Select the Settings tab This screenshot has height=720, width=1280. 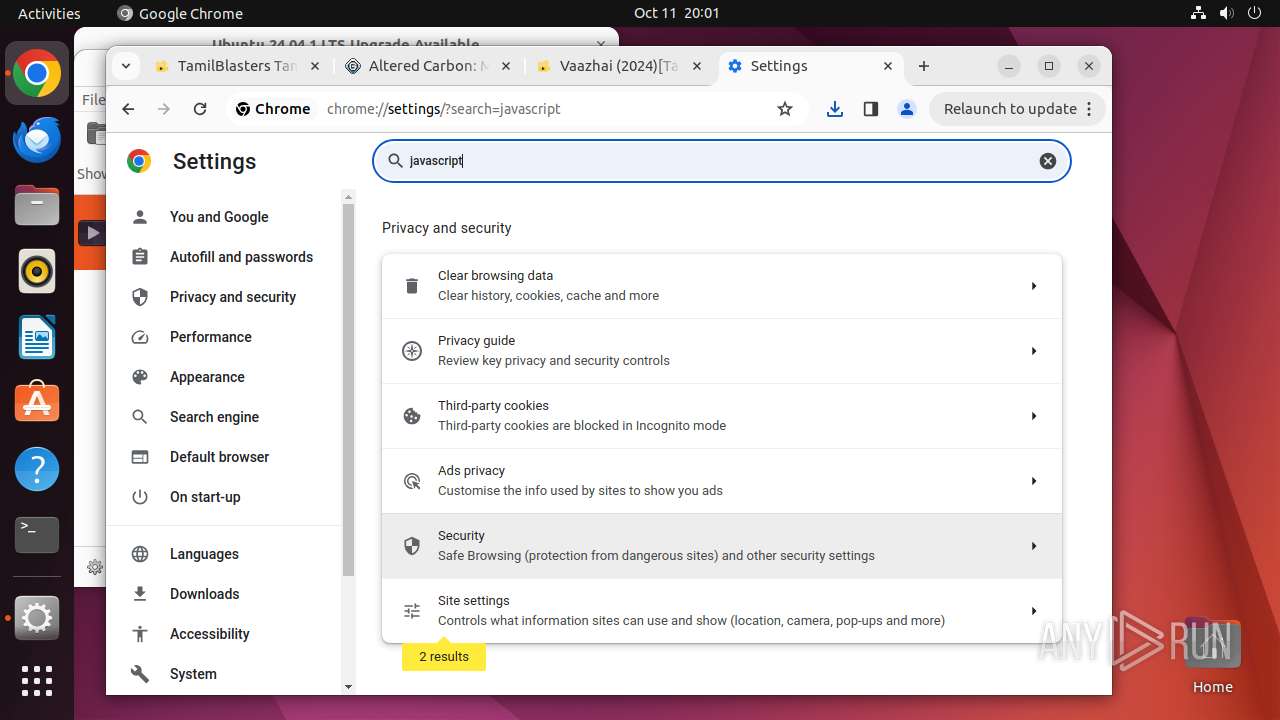[810, 66]
